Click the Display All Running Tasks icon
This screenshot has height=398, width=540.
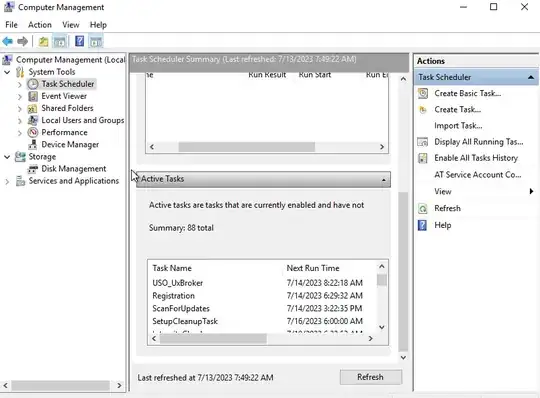pos(423,142)
